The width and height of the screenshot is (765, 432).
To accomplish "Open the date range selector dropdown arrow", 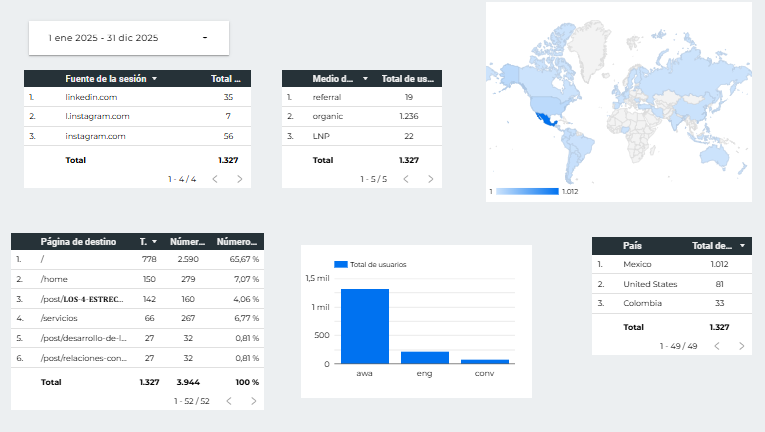I will 205,38.
